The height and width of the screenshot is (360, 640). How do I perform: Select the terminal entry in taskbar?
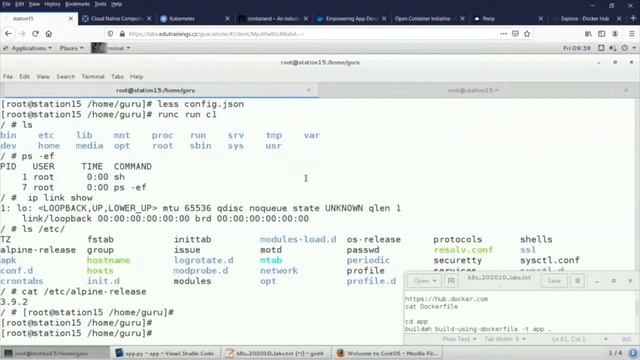coord(55,353)
